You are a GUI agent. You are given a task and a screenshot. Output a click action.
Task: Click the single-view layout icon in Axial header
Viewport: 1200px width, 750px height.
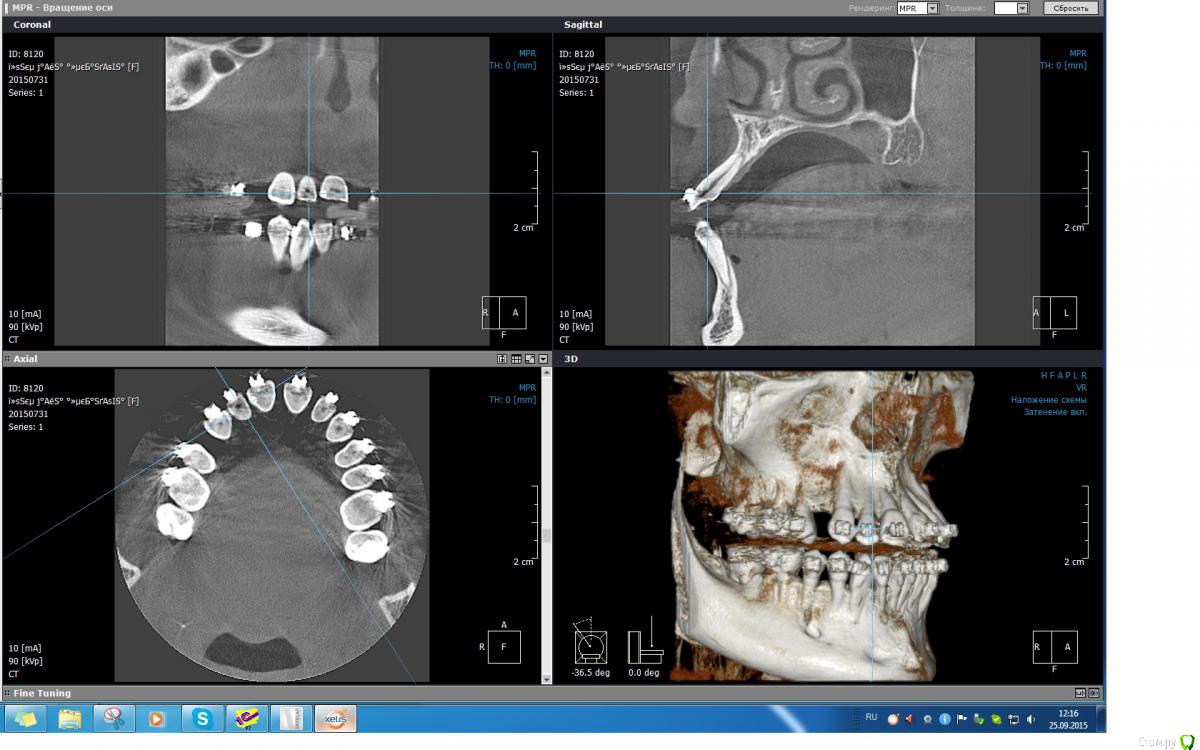point(503,358)
